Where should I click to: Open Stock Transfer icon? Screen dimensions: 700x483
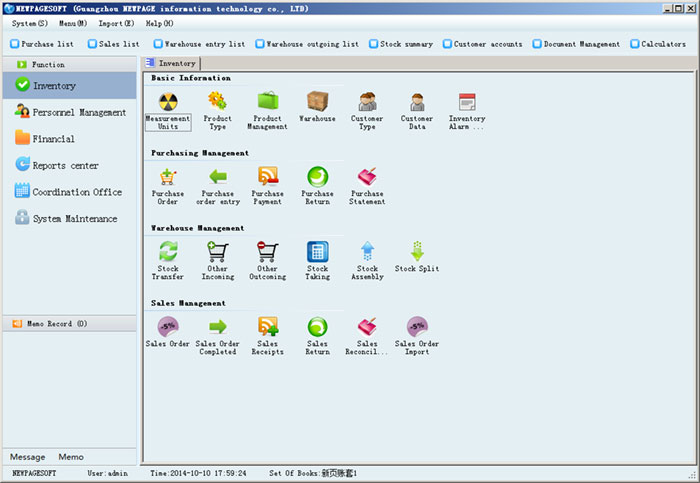coord(167,252)
